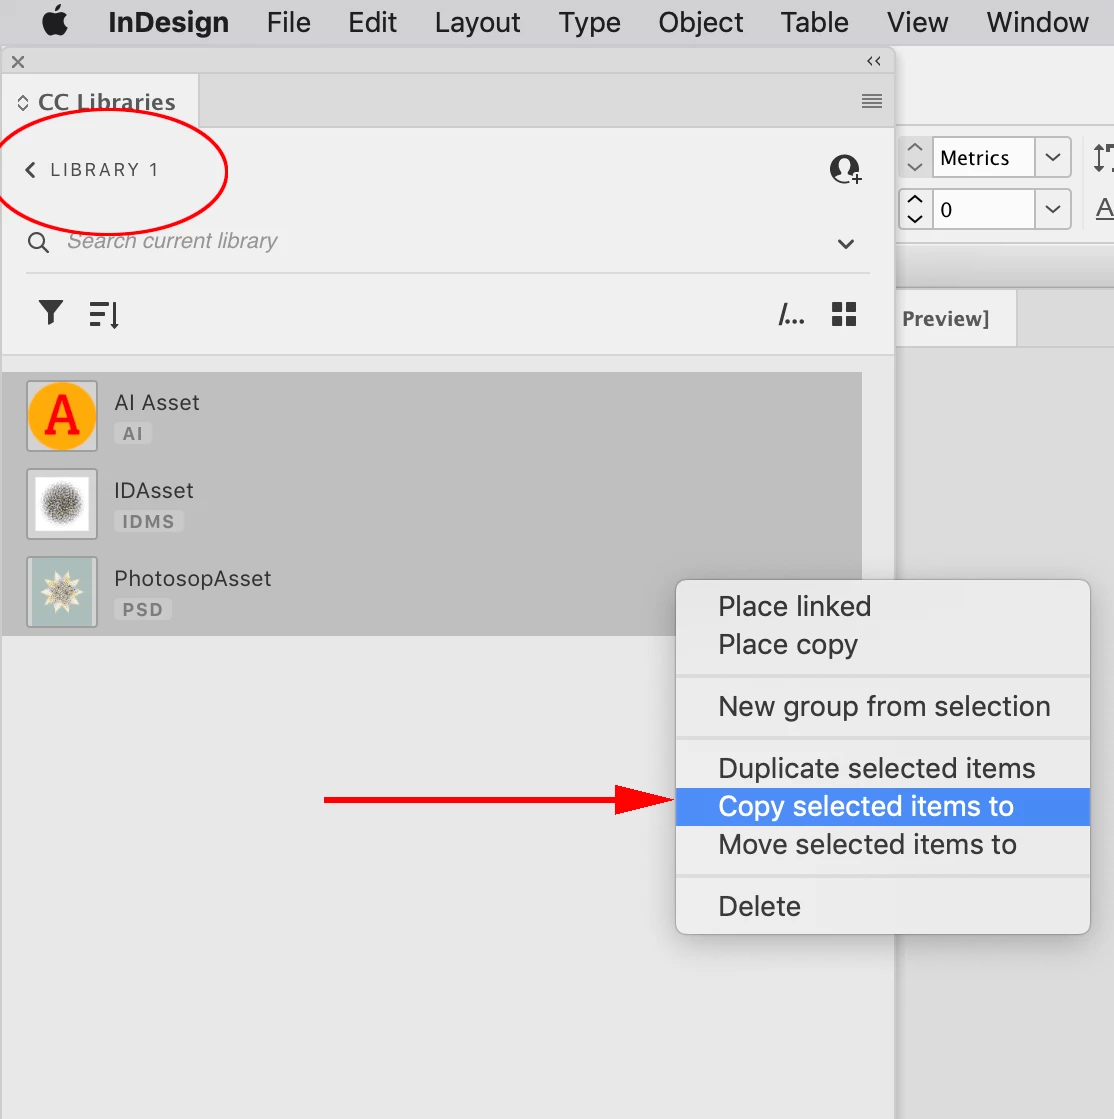Open the Window menu

1037,23
